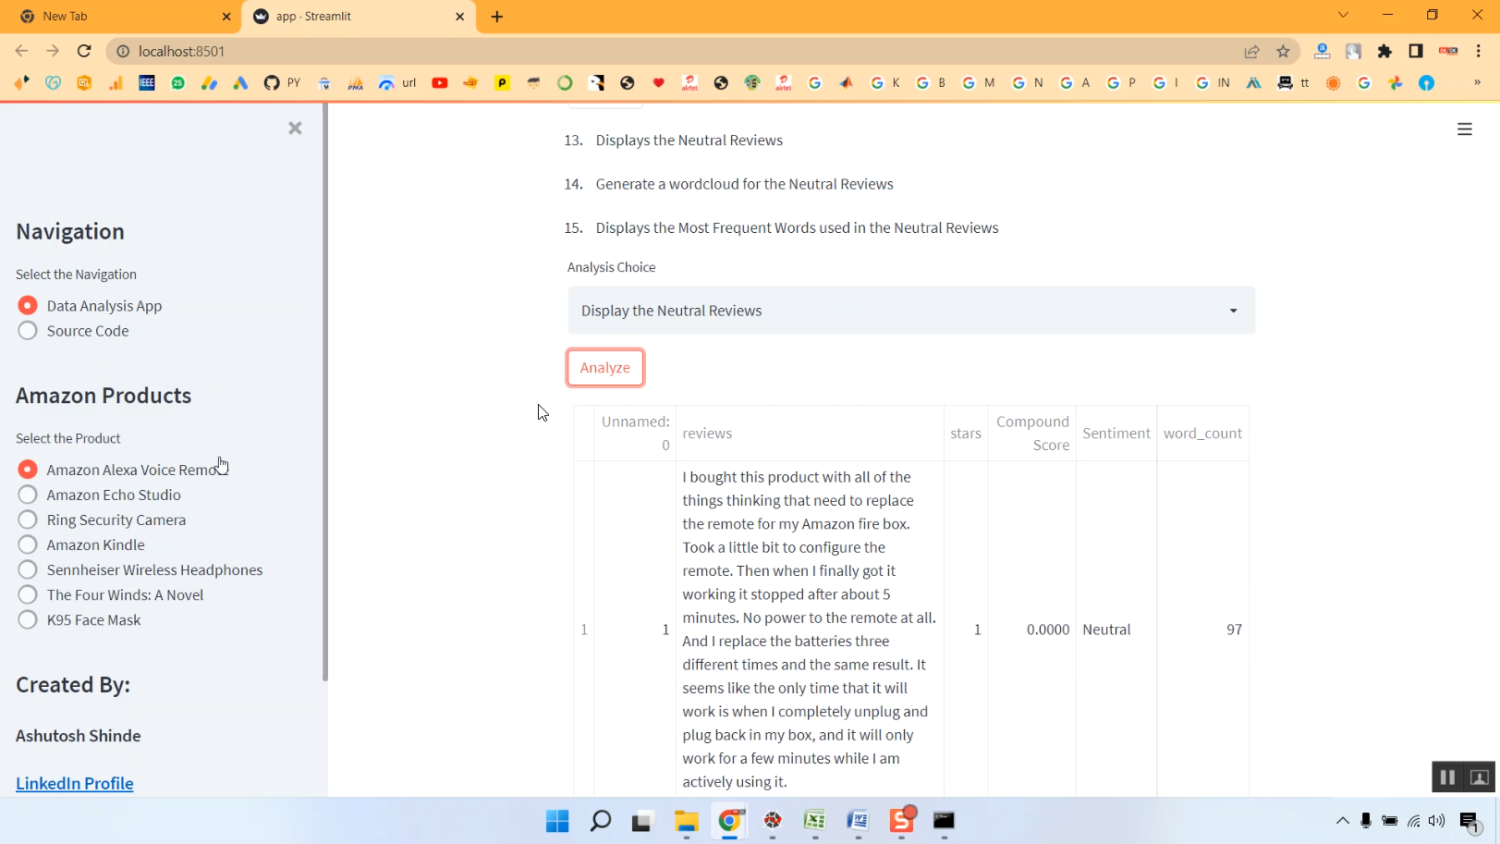The image size is (1500, 844).
Task: Bookmark this page with the star icon
Action: point(1283,51)
